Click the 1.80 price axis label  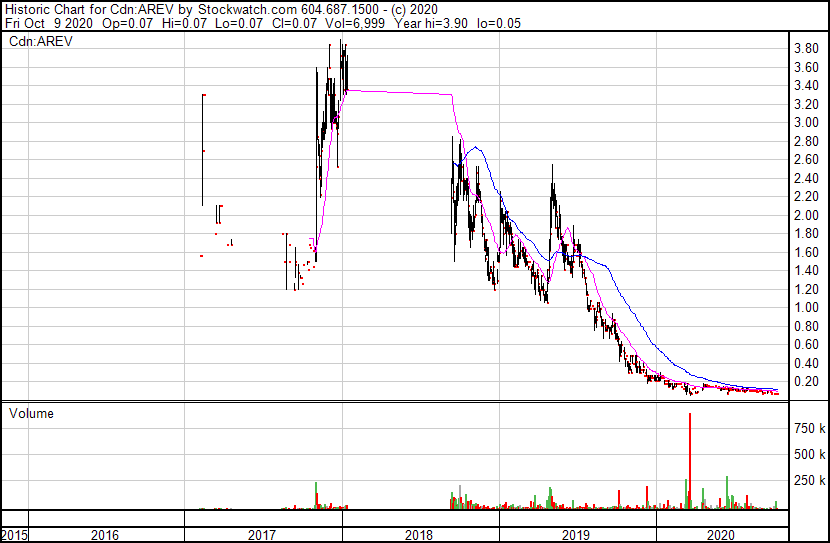pos(806,234)
